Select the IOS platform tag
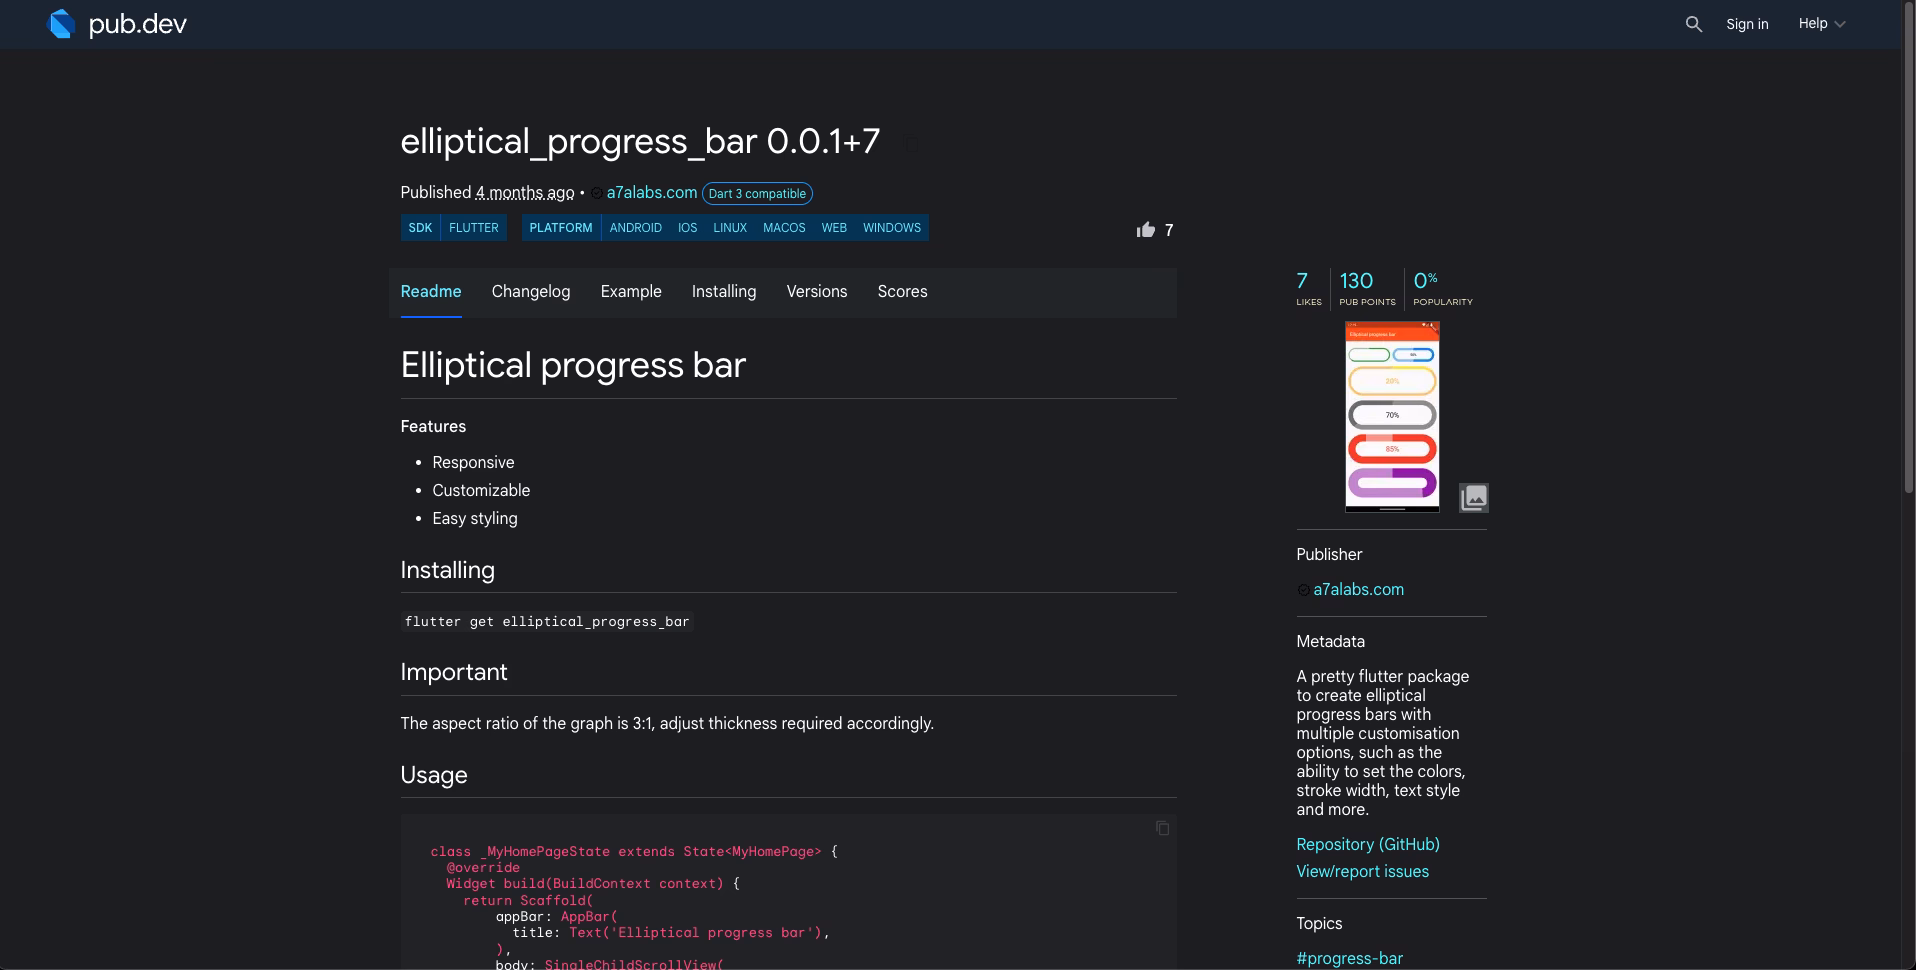The height and width of the screenshot is (970, 1916). pos(687,228)
